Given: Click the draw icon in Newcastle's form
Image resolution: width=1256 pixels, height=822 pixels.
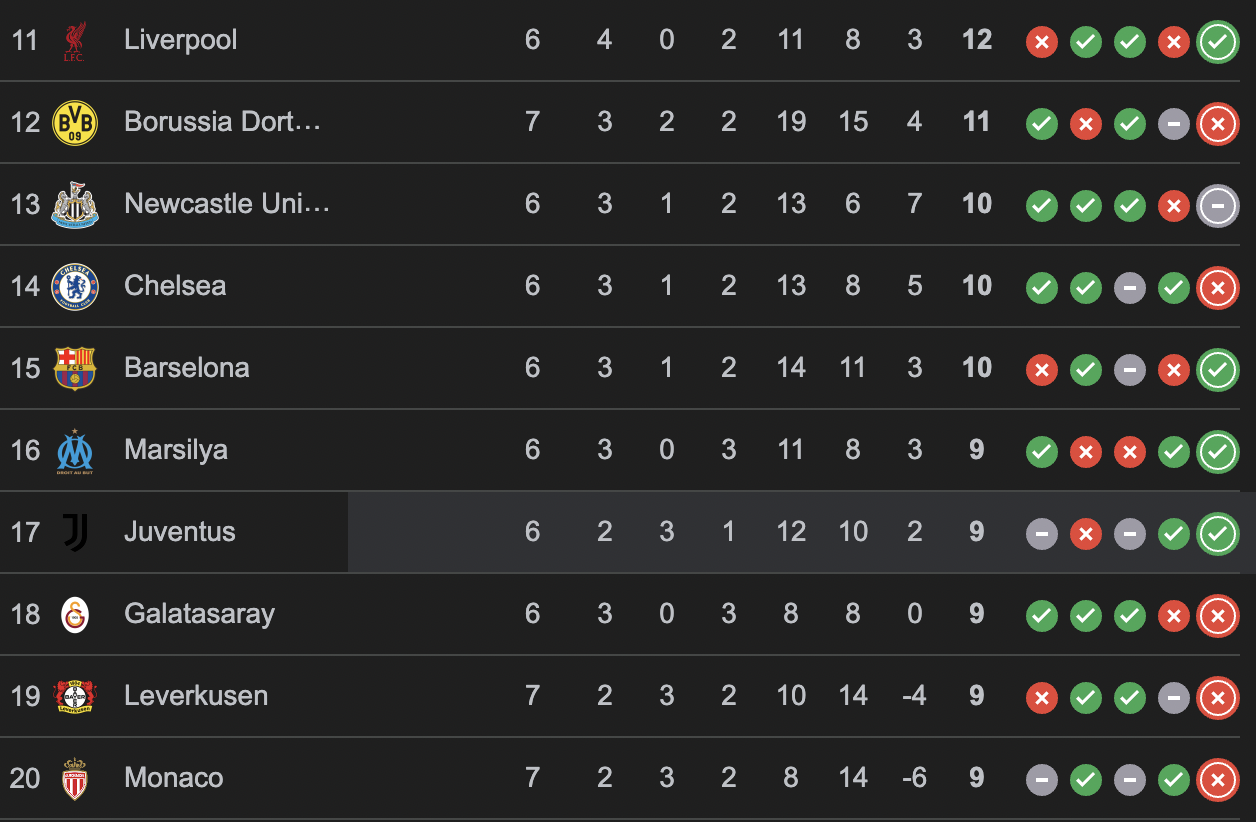Looking at the screenshot, I should (1217, 205).
